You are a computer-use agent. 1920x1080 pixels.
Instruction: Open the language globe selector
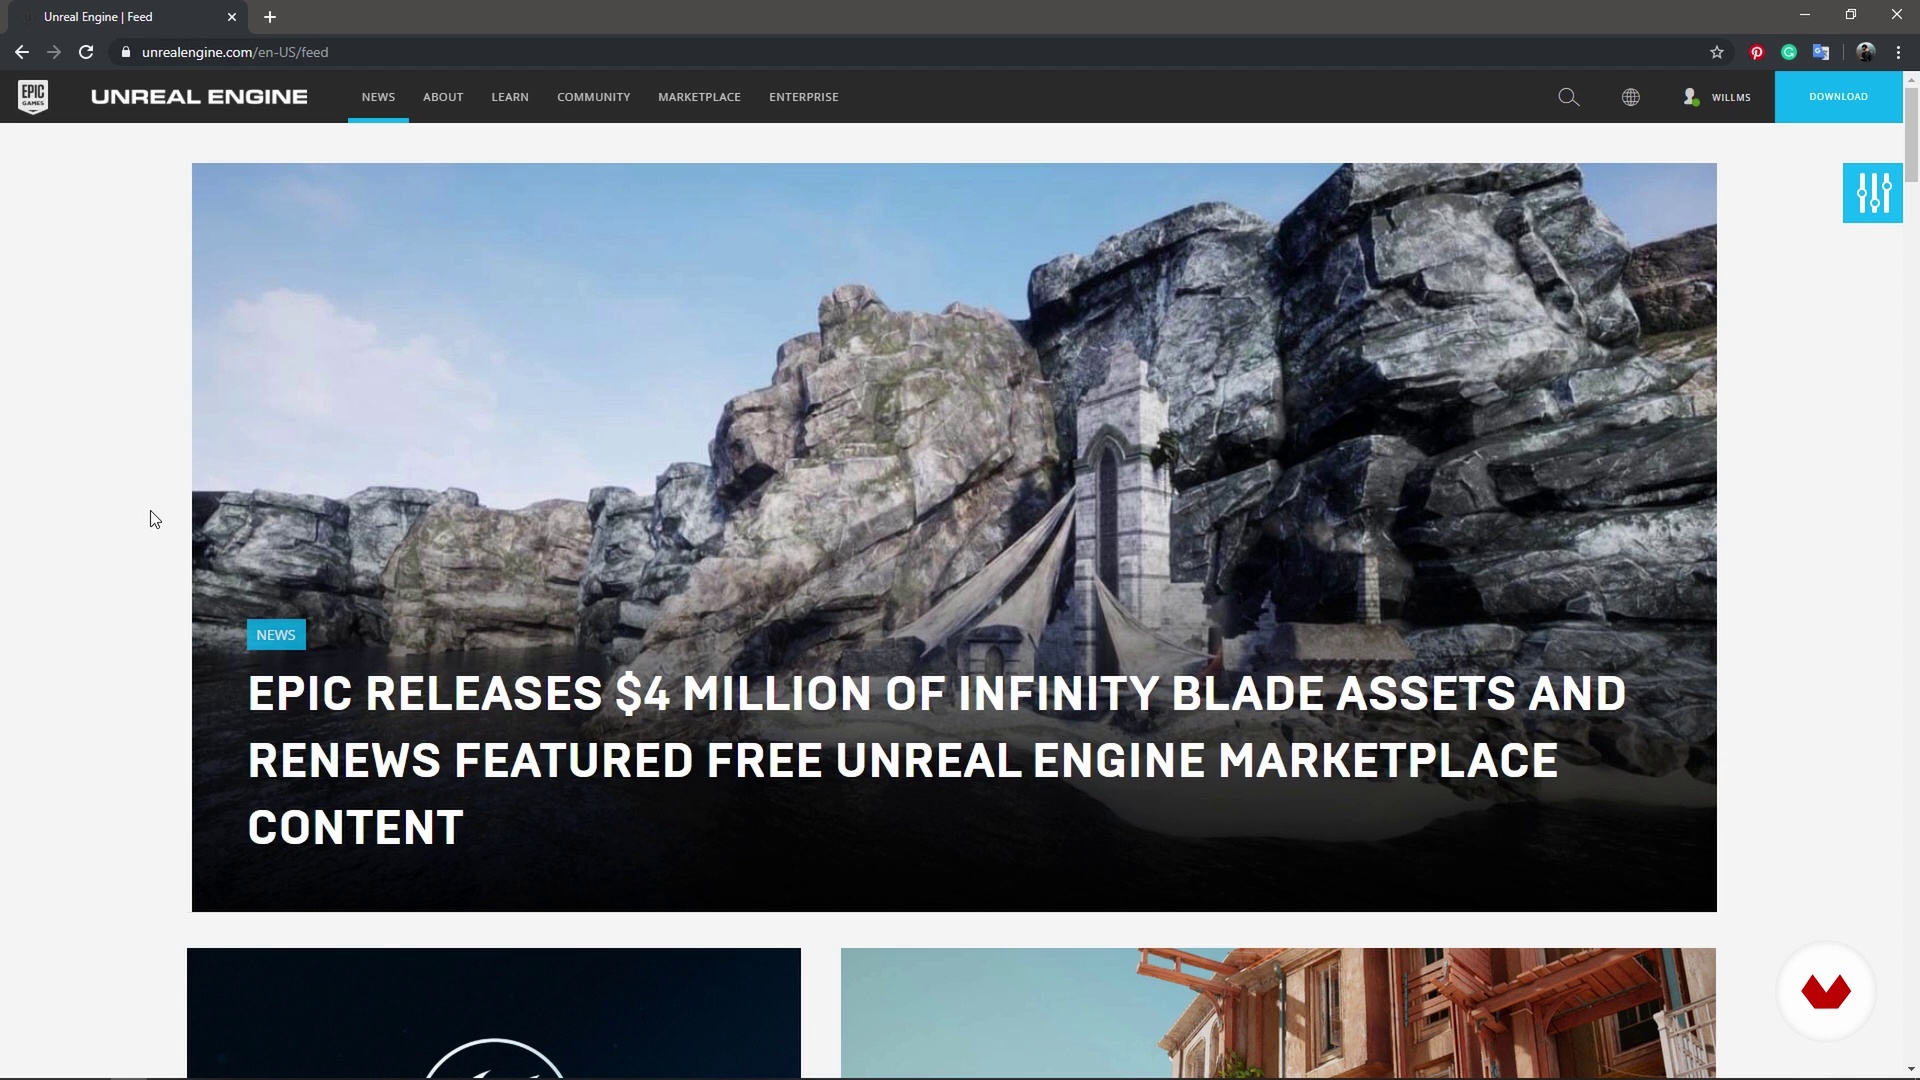[x=1631, y=97]
